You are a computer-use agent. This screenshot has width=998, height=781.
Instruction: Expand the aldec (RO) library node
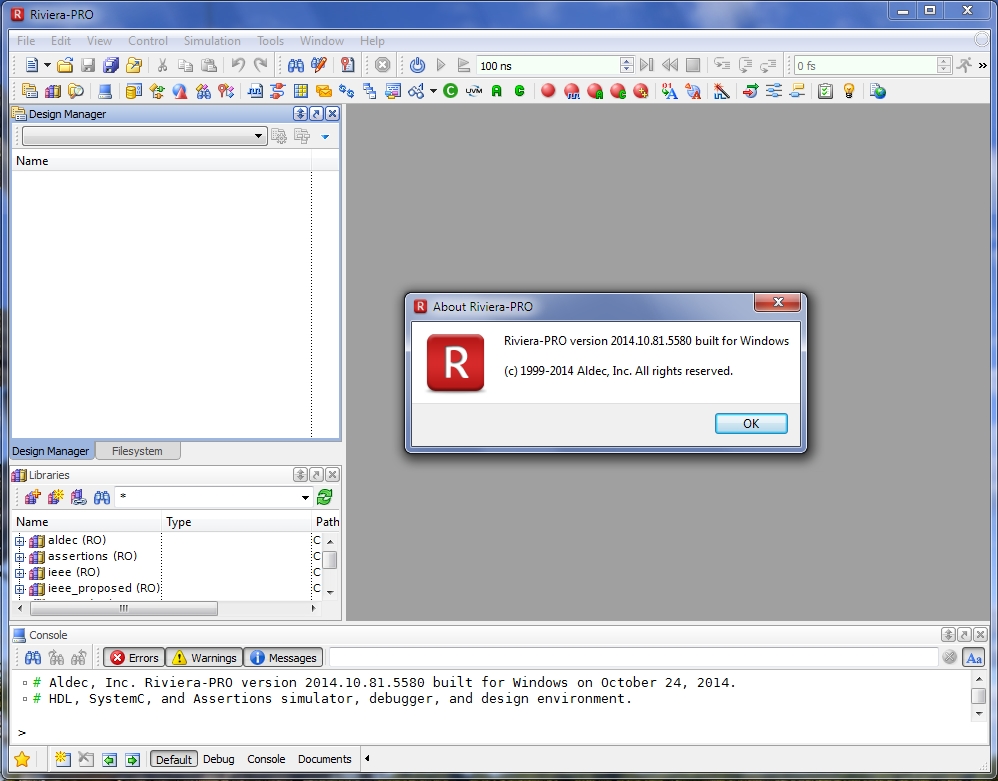pos(20,541)
